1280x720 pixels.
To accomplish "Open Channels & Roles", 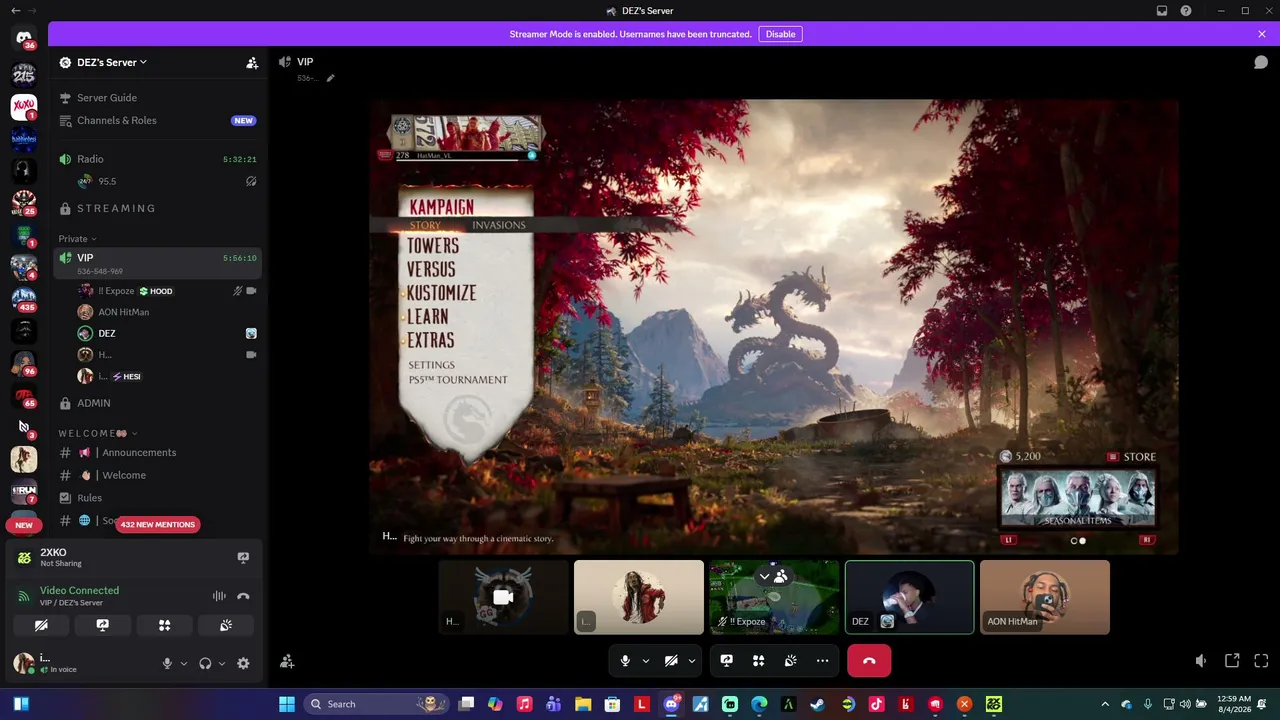I will tap(158, 121).
